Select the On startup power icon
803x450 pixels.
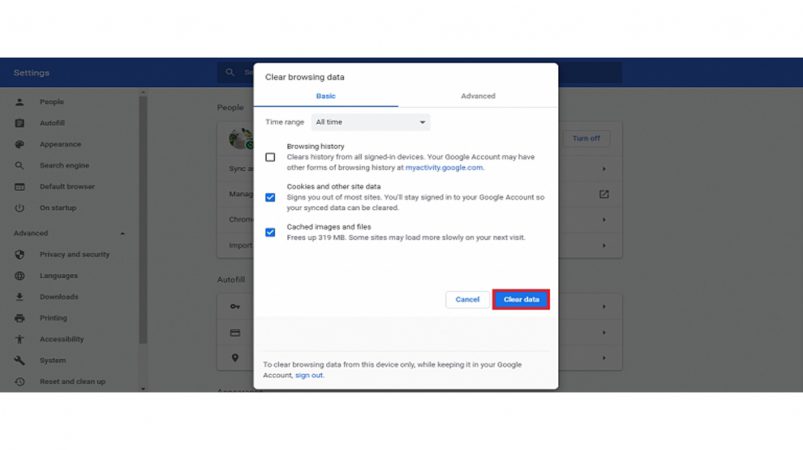coord(19,208)
